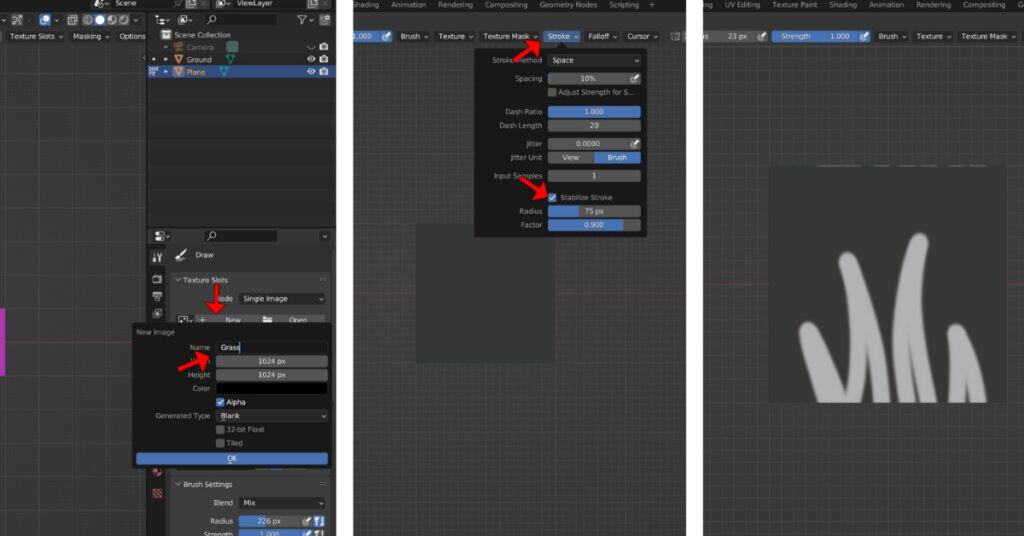Screen dimensions: 1024x536
Task: Click the New texture button
Action: click(x=228, y=320)
